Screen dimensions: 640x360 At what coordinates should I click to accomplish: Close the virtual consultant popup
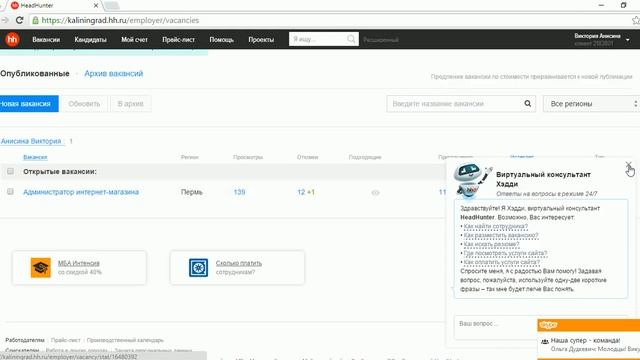coord(628,164)
